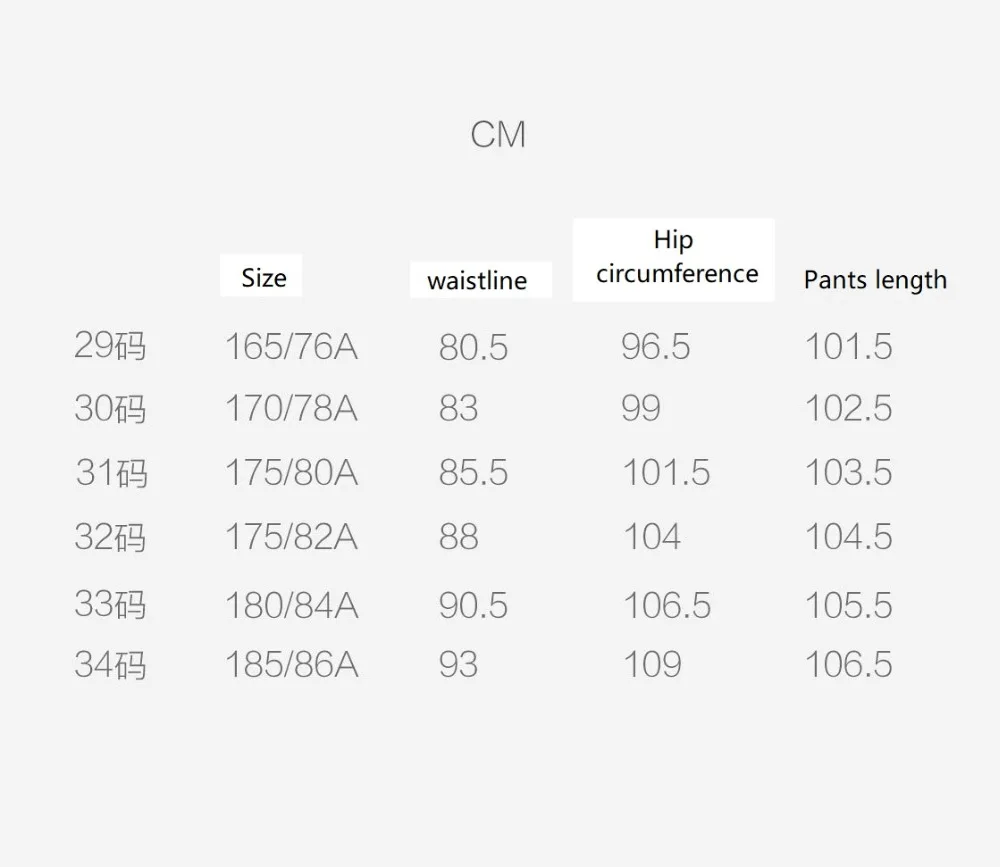Click the Size column header

pyautogui.click(x=263, y=278)
